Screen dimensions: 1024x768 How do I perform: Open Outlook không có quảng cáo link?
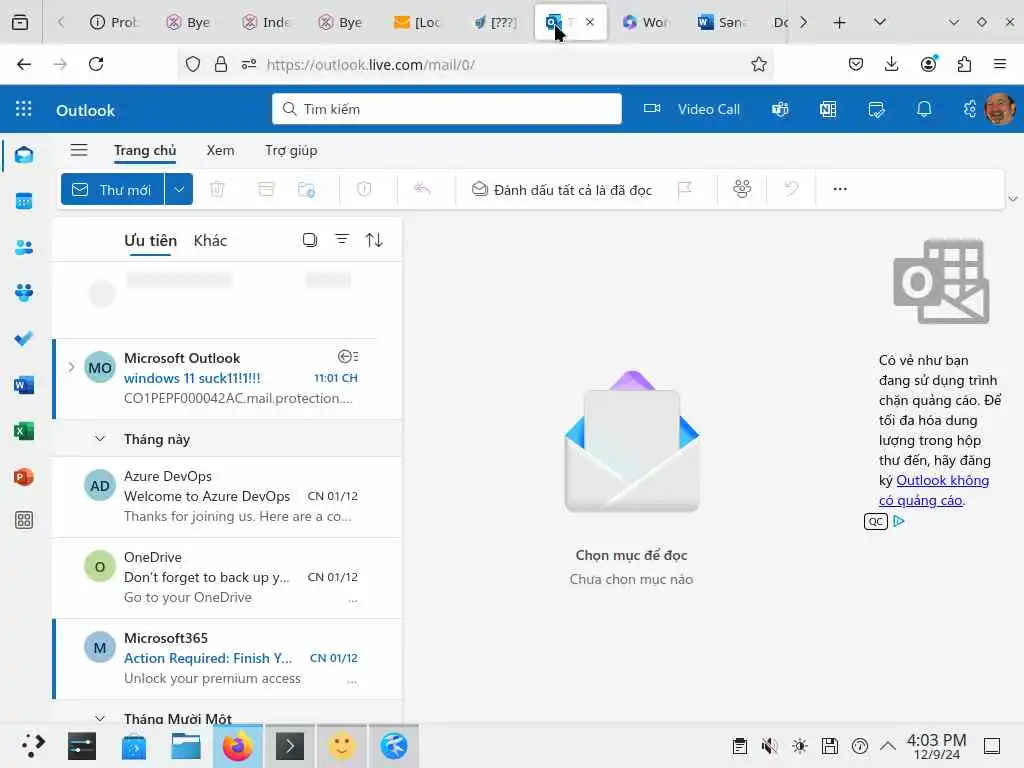pos(934,490)
